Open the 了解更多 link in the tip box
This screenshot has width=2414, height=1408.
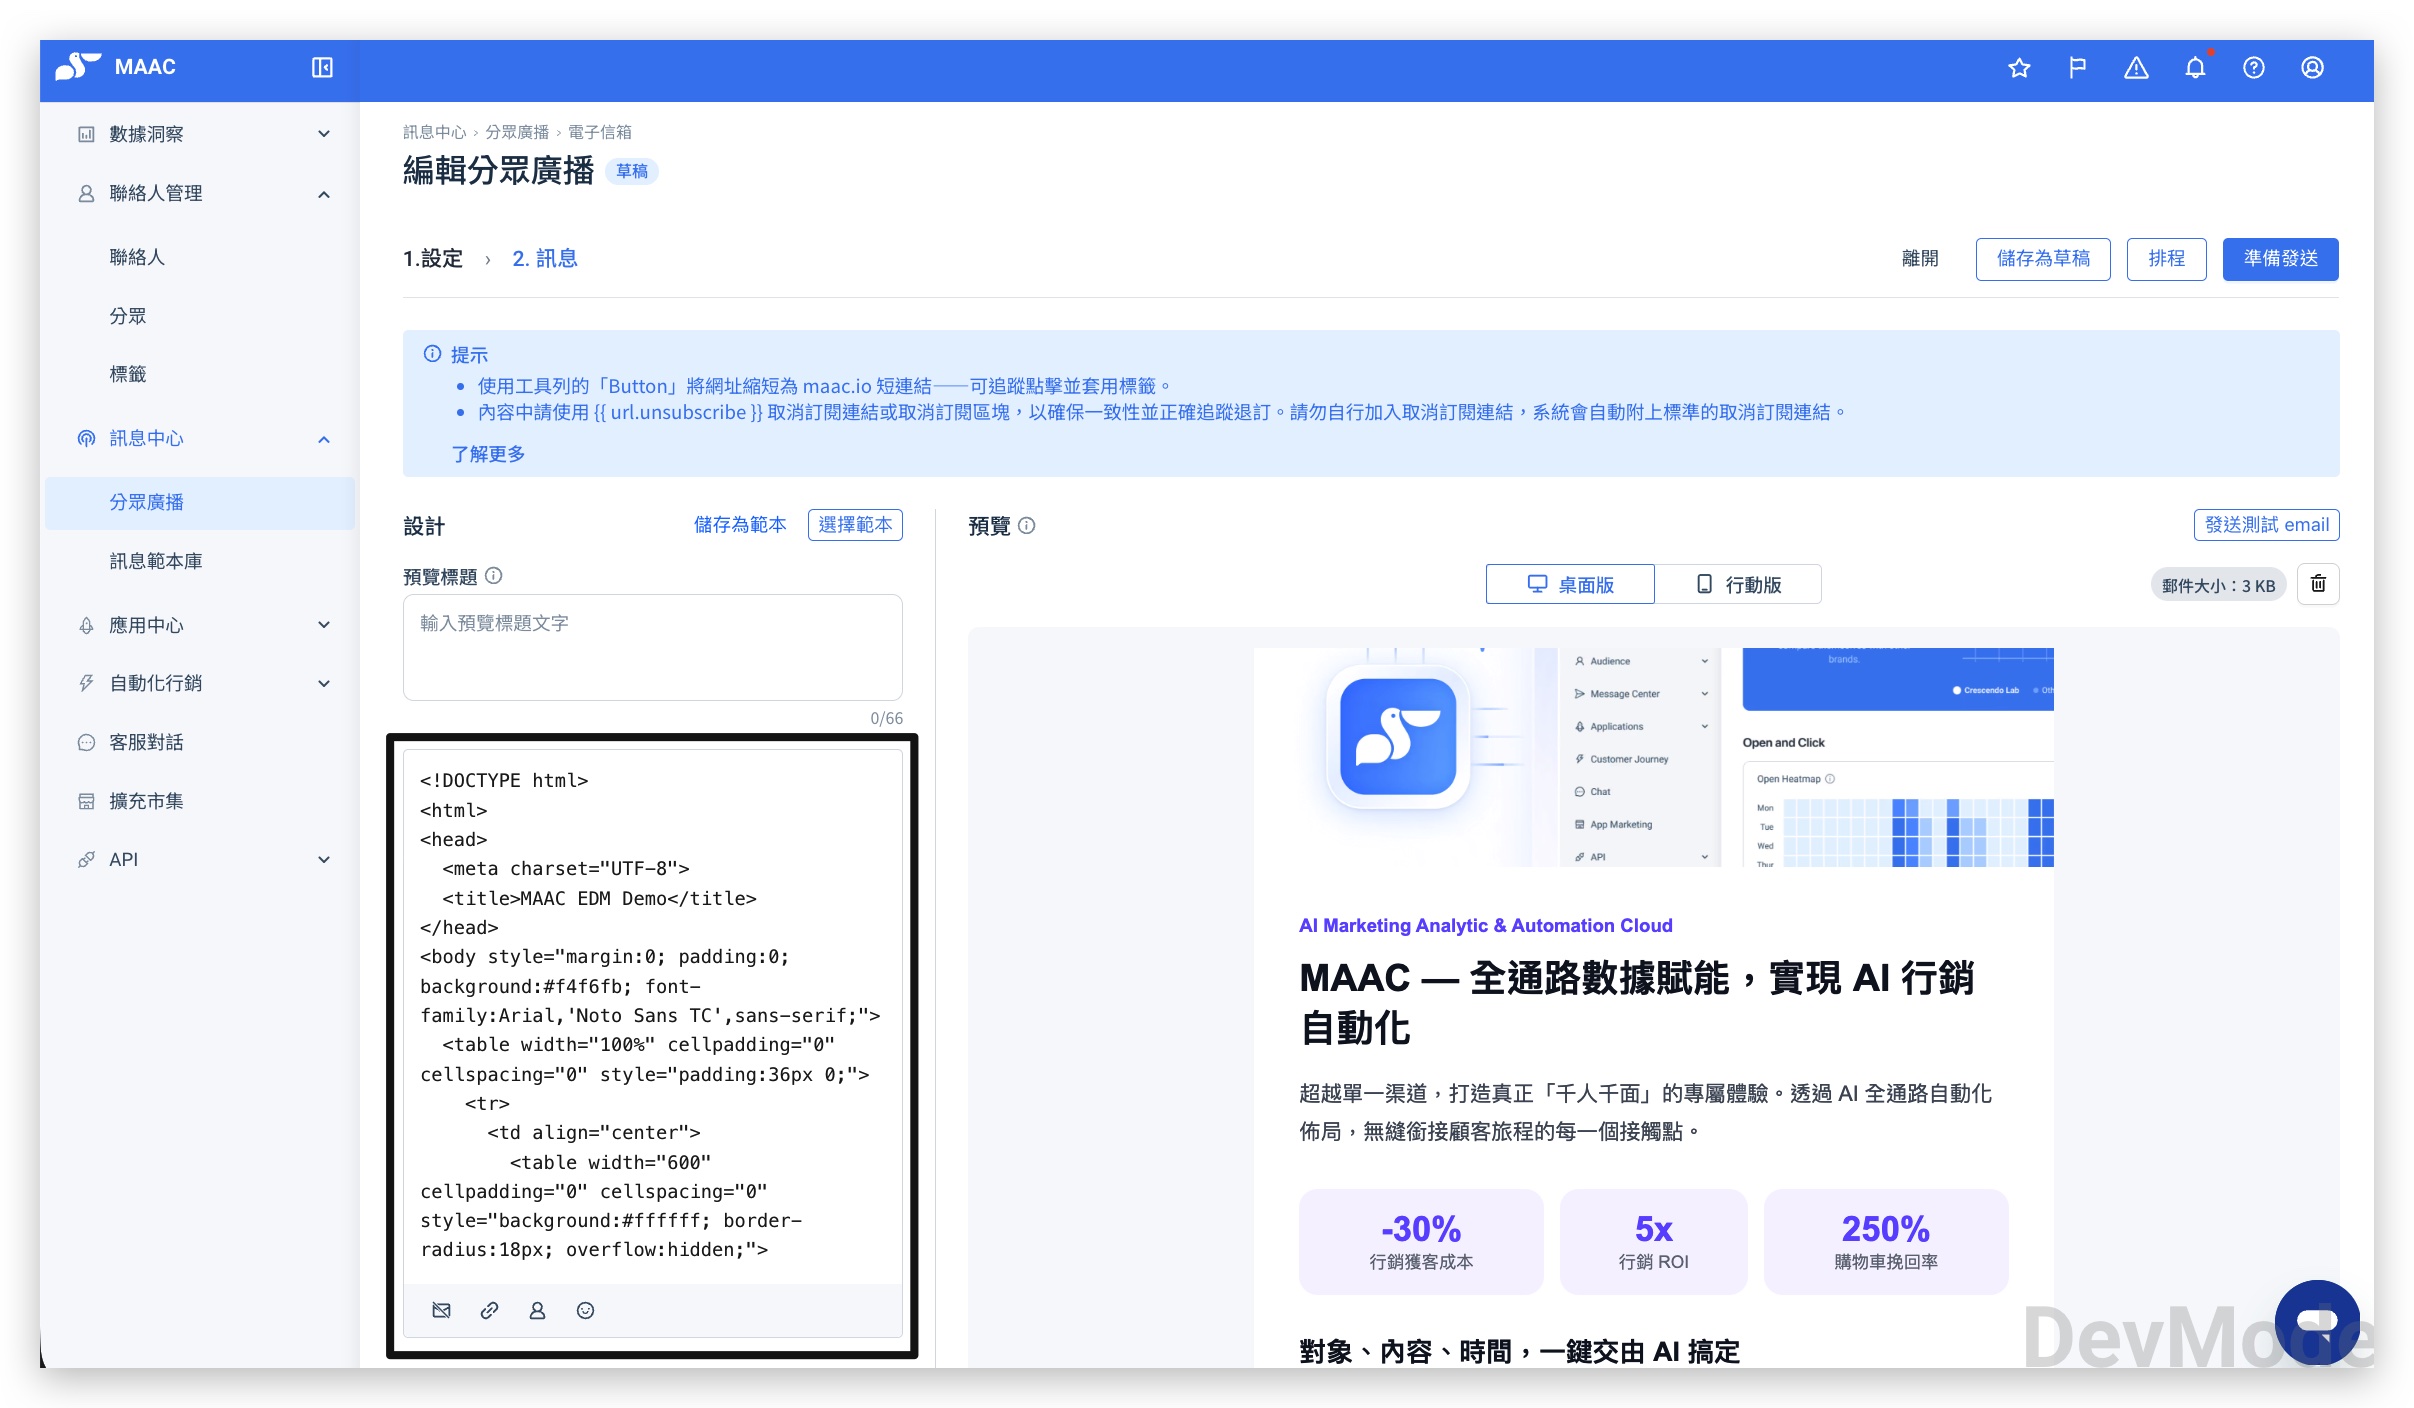[488, 454]
